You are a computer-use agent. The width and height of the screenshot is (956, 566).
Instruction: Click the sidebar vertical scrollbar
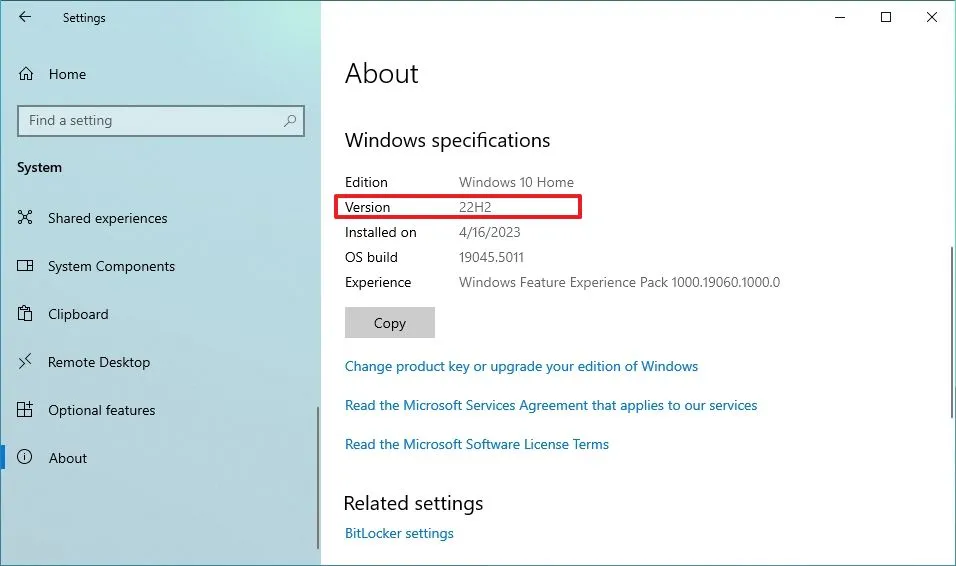point(318,478)
